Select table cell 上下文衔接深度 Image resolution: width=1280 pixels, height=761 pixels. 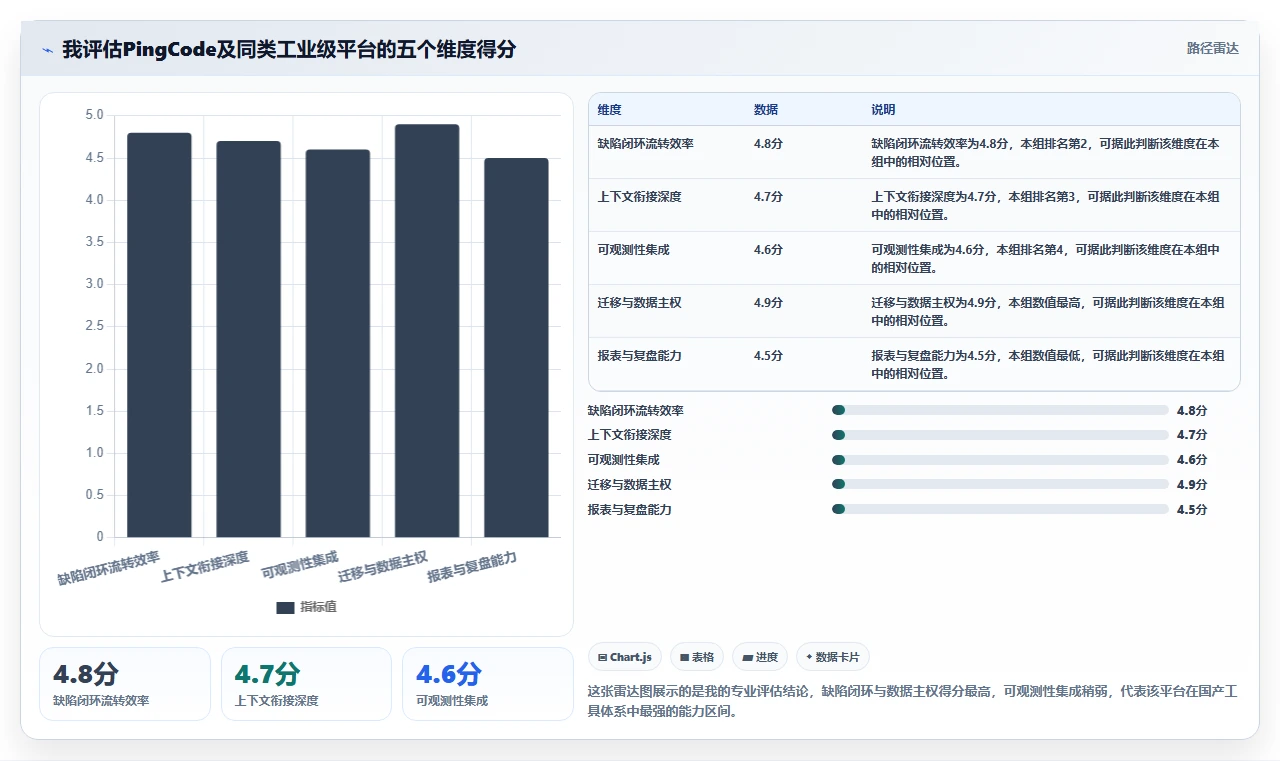click(640, 197)
